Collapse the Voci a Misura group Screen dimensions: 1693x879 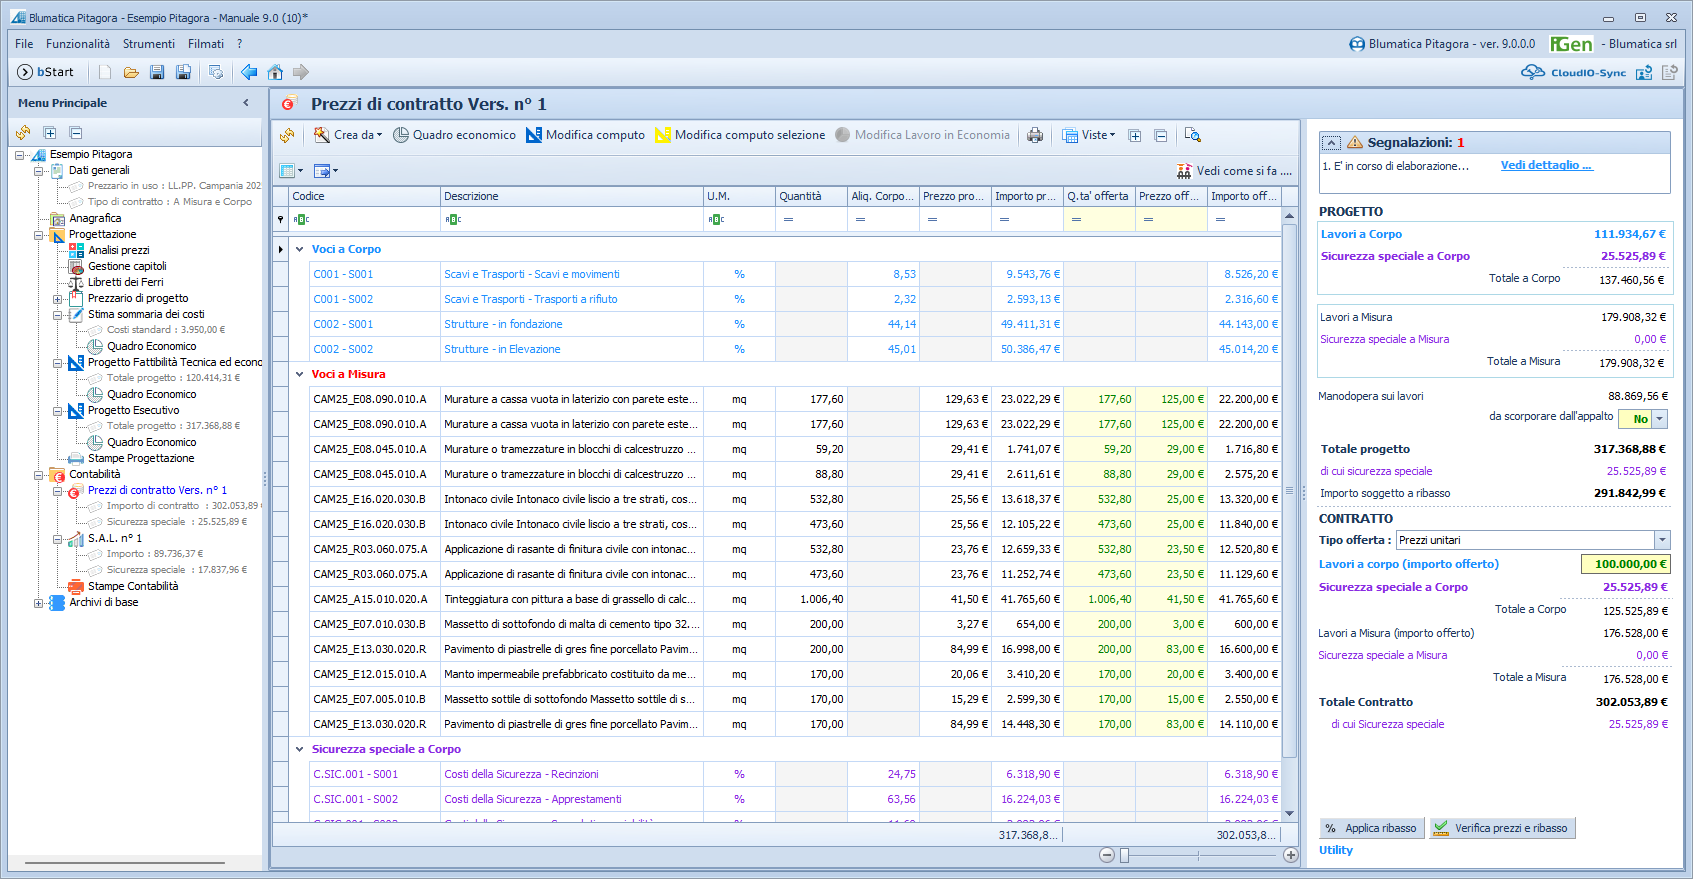click(299, 374)
